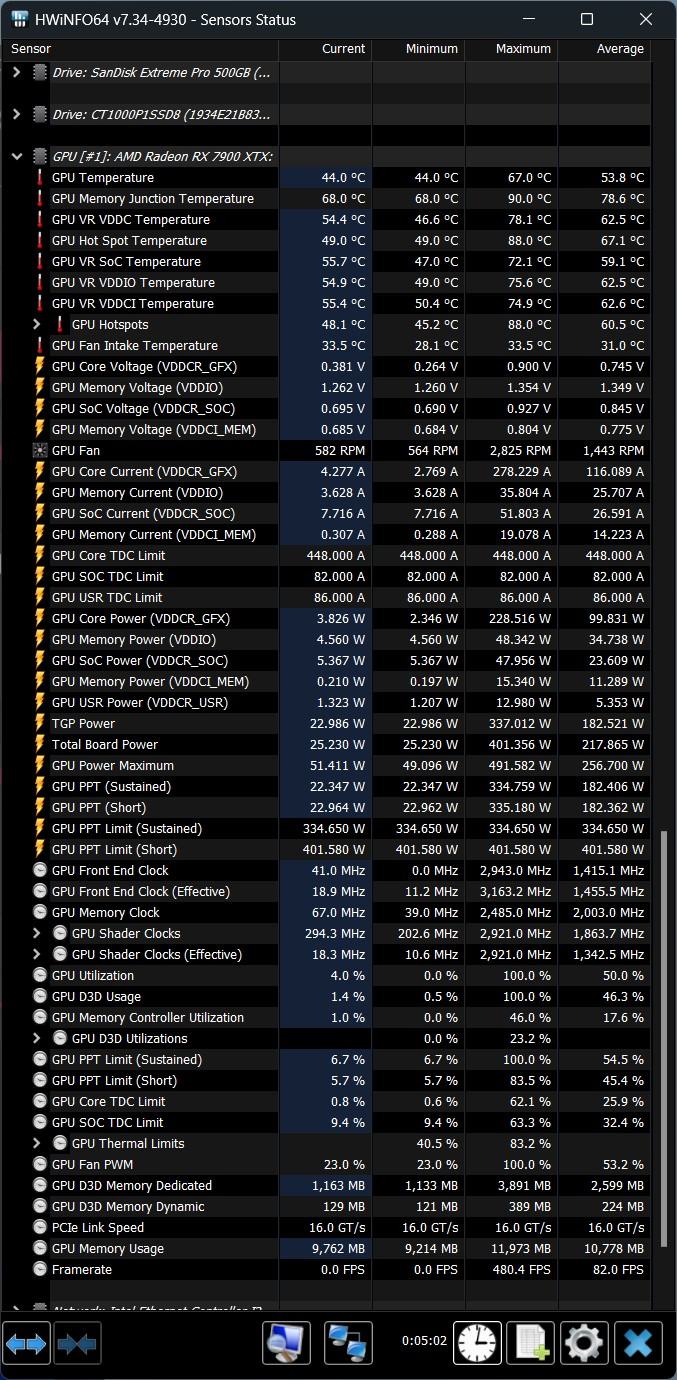Expand the CT1000P1SSD8 drive section

pos(16,115)
